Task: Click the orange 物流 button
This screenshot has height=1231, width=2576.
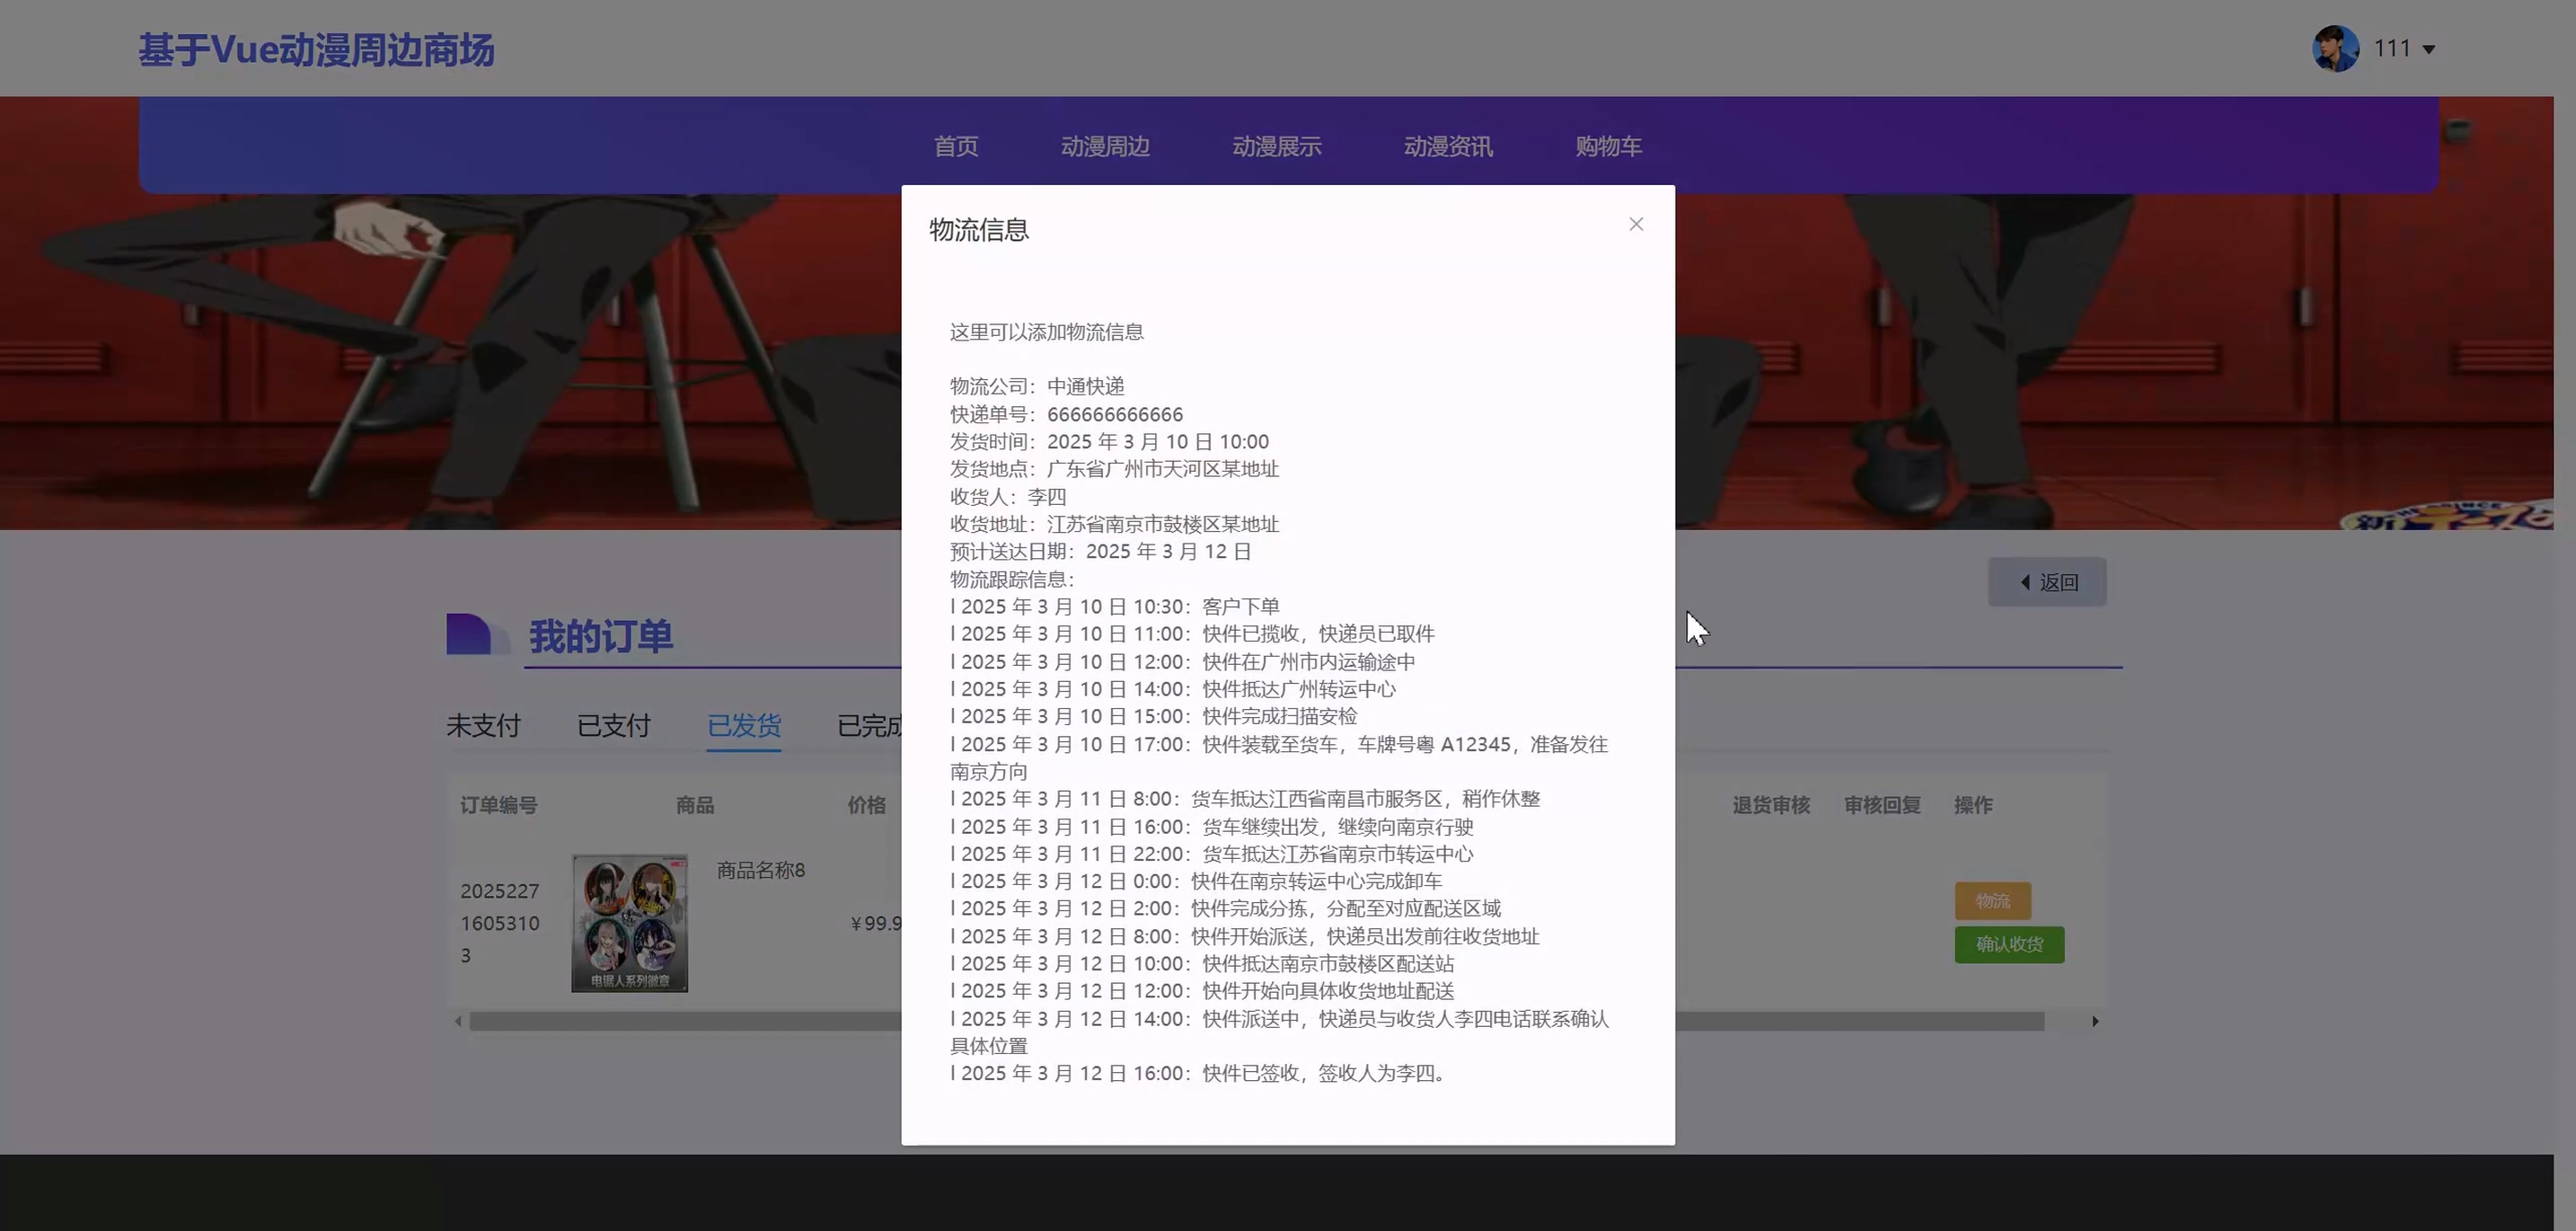Action: coord(1992,901)
